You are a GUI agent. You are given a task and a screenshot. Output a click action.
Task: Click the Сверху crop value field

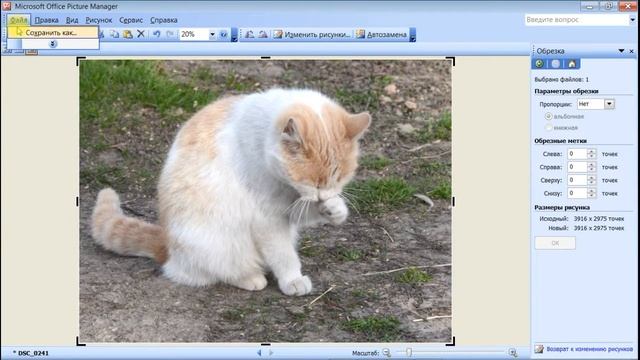pyautogui.click(x=578, y=180)
